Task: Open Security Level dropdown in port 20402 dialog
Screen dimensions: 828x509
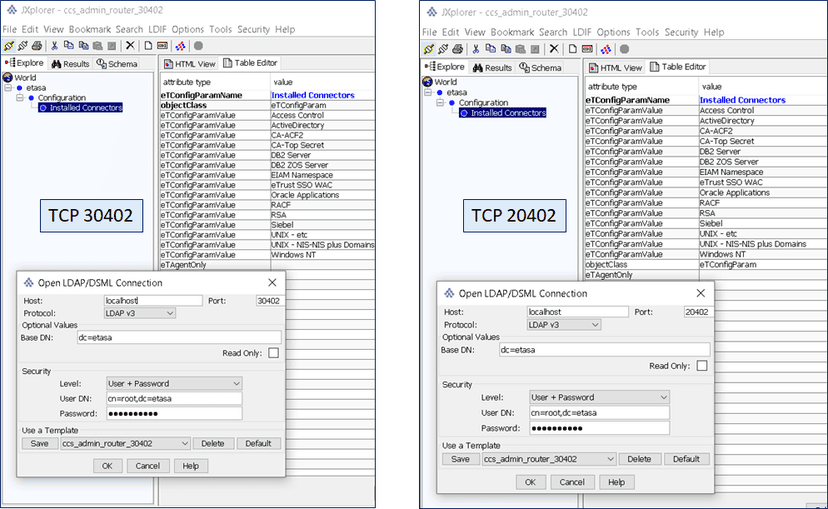Action: 598,397
